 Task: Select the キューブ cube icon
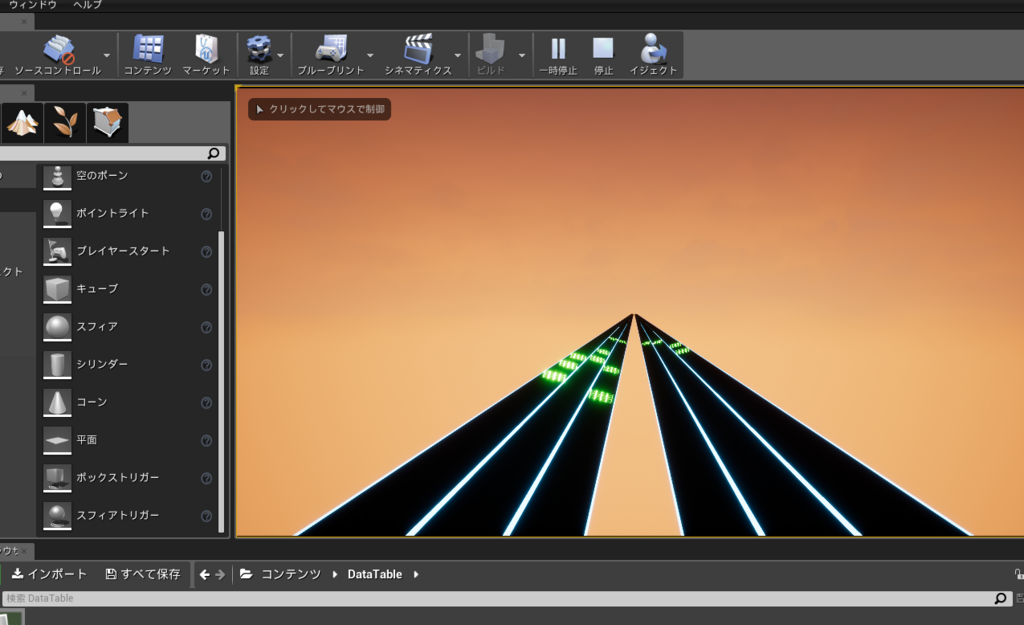[x=57, y=289]
